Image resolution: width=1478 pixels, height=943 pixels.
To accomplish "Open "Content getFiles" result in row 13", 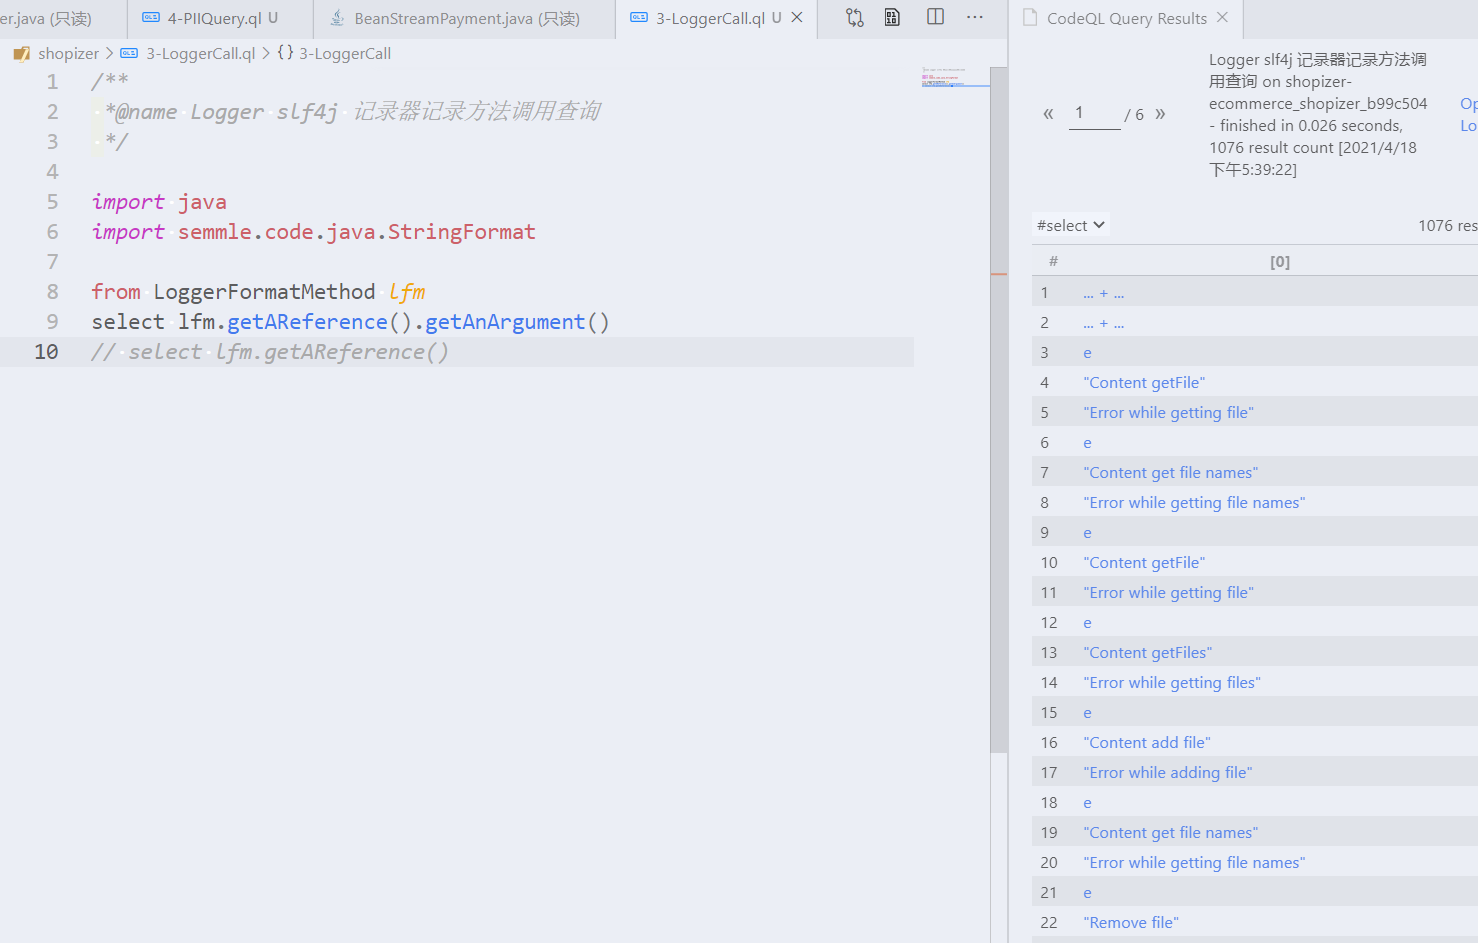I will click(x=1147, y=653).
